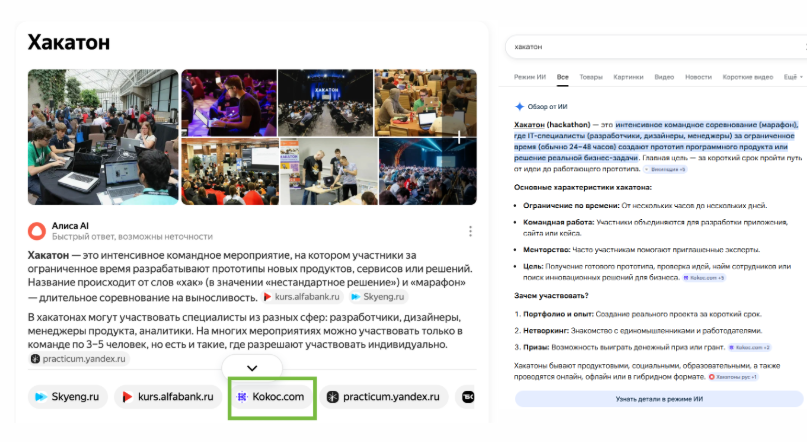Open Хакатоны рус +1 source chip
Viewport: 807px width, 442px height.
[733, 377]
